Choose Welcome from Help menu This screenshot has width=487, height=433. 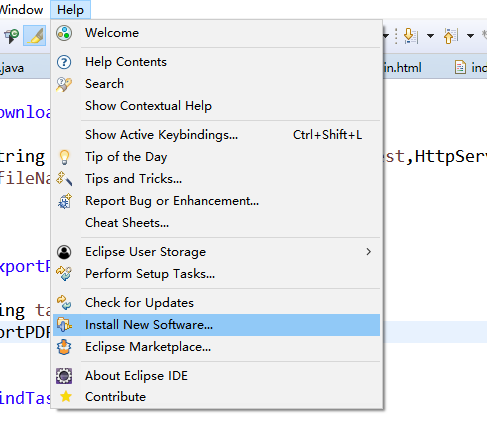(216, 33)
